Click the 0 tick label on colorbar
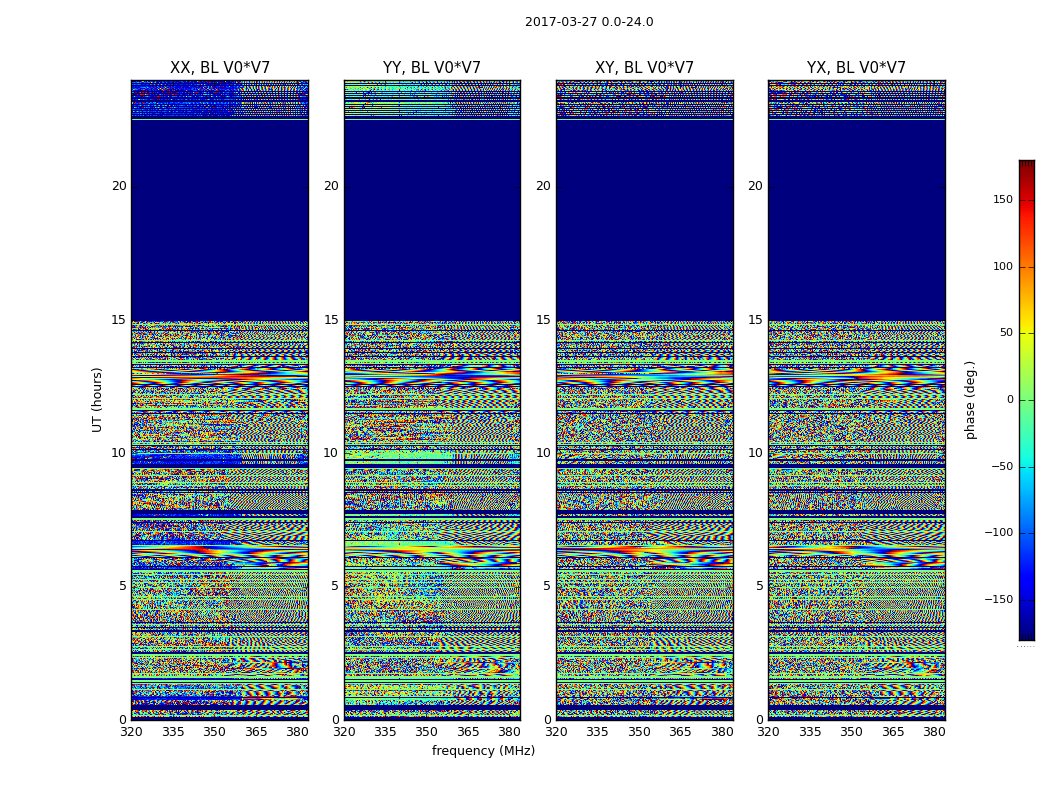The image size is (1050, 800). point(1010,400)
